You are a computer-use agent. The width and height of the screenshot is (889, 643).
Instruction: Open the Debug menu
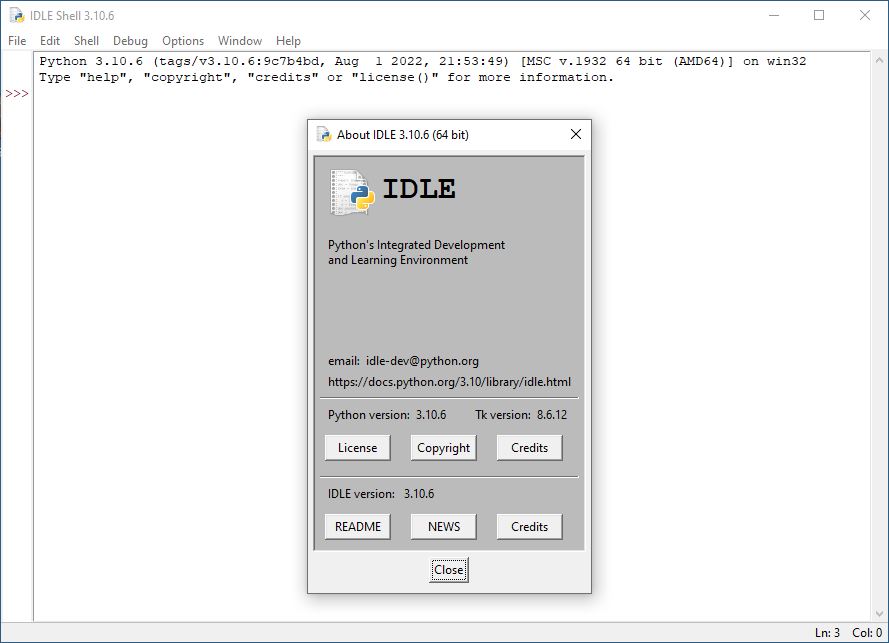click(x=130, y=41)
